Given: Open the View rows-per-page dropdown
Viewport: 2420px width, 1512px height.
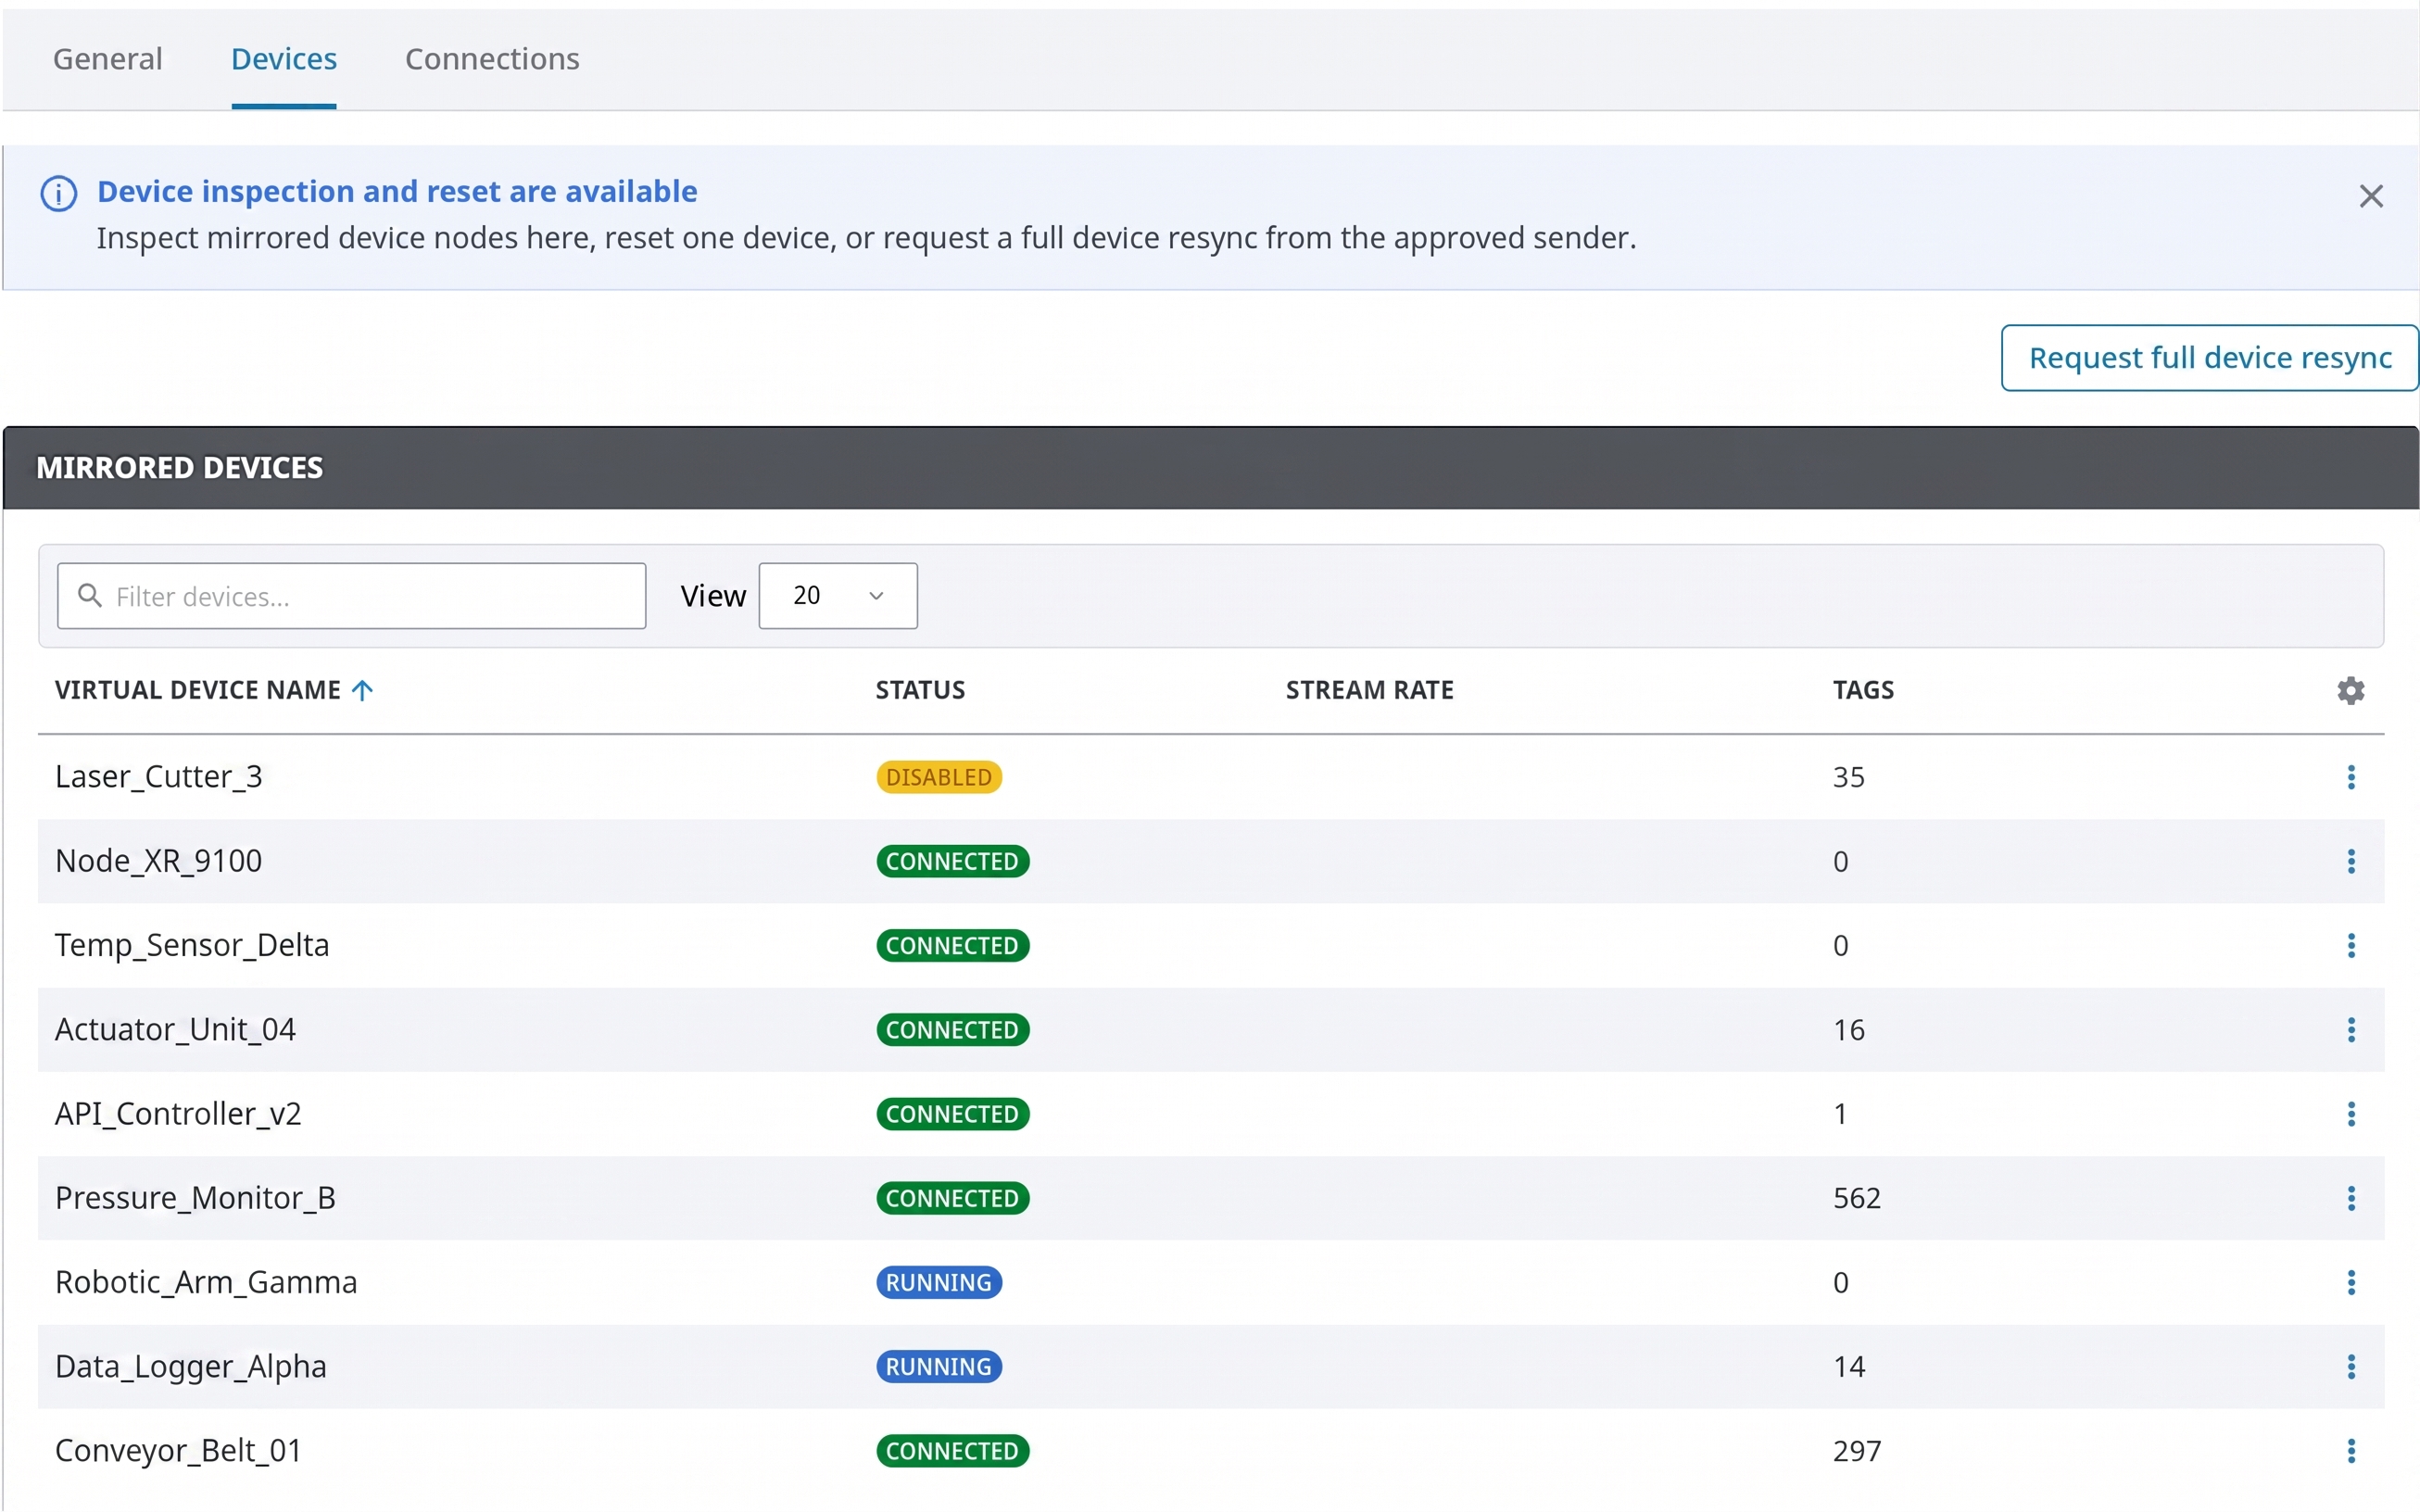Looking at the screenshot, I should coord(837,596).
